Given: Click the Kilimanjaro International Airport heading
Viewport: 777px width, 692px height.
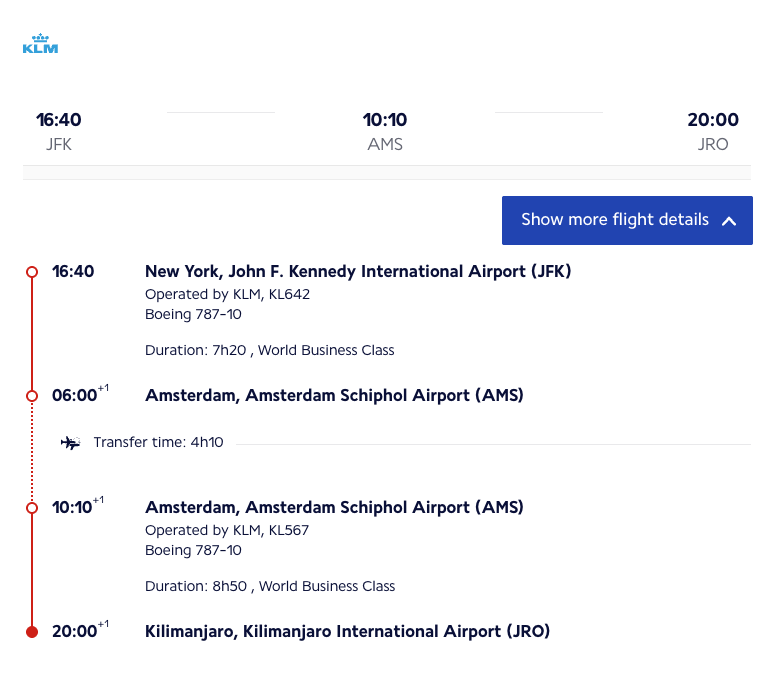Looking at the screenshot, I should 347,631.
